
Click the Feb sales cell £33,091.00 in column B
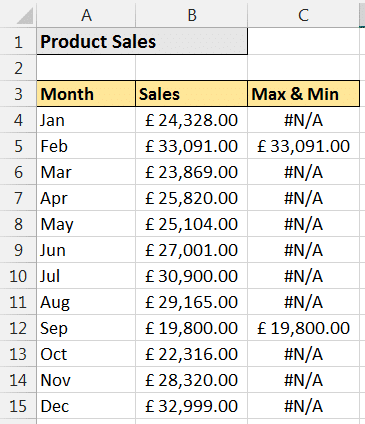(x=191, y=146)
